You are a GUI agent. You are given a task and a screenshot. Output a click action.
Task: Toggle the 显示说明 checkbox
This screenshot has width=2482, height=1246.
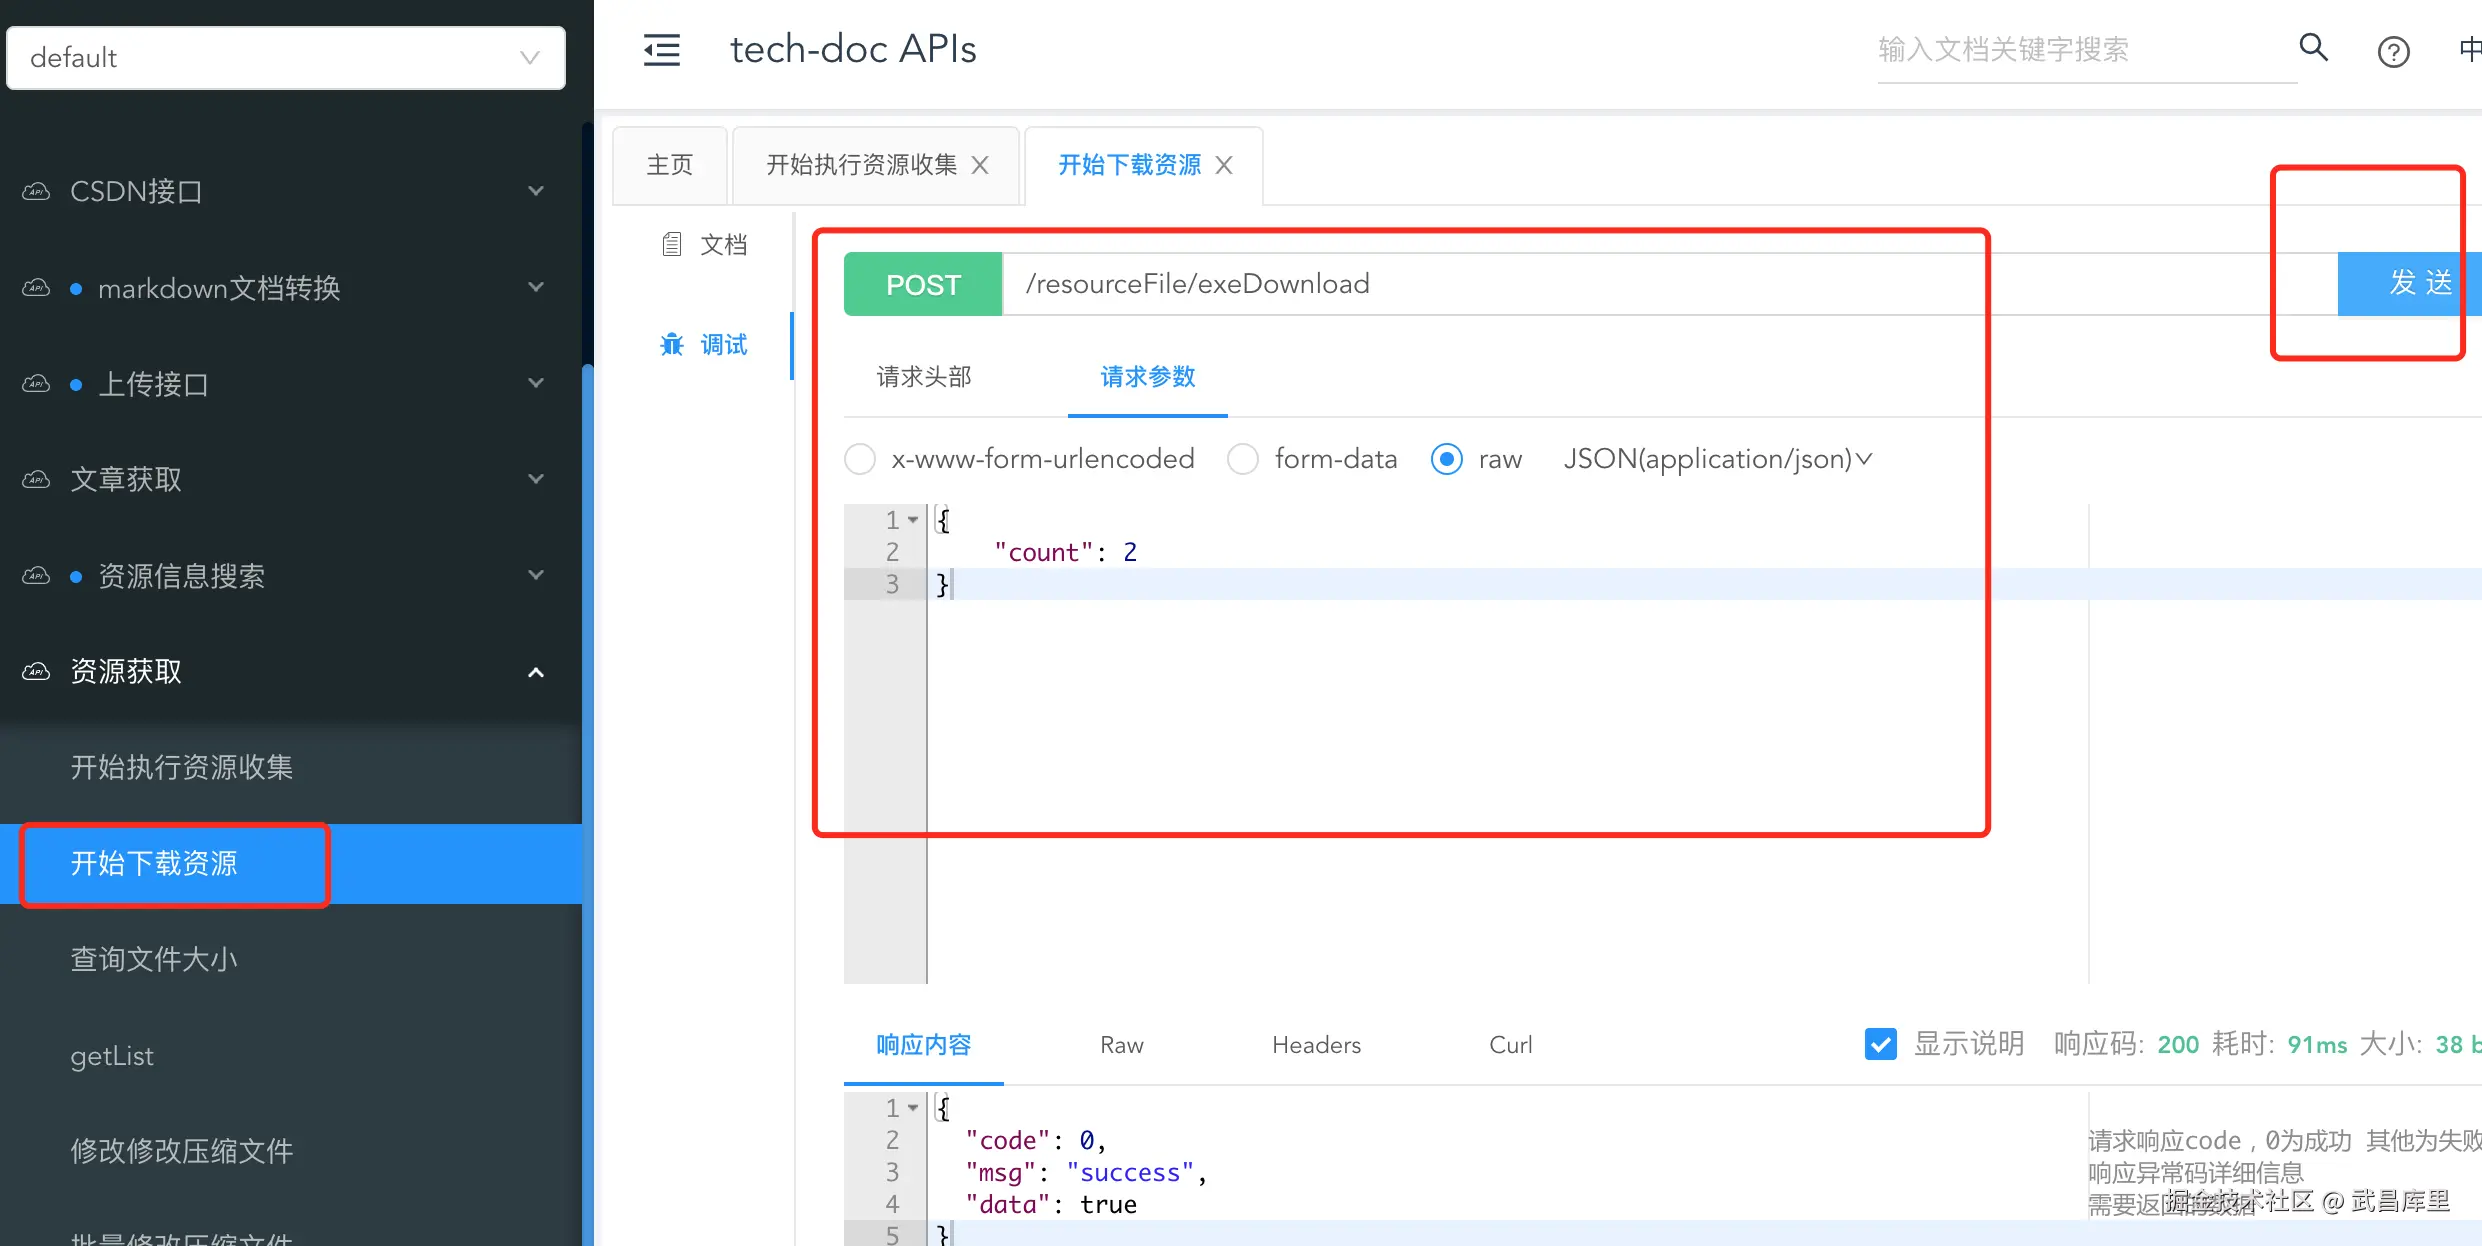(1880, 1044)
